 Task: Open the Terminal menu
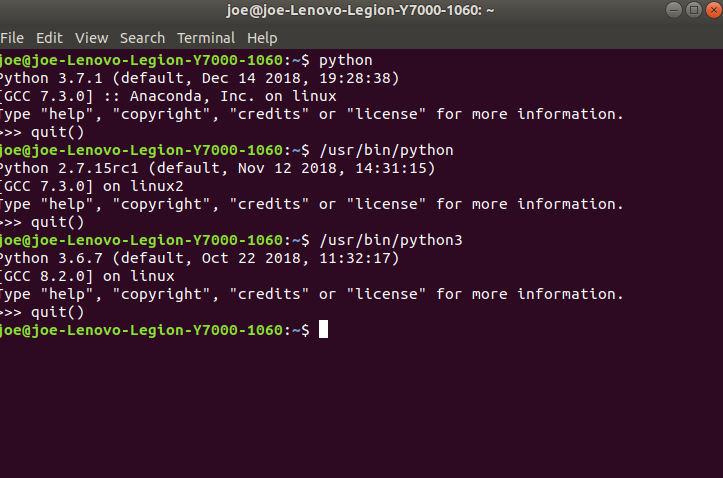click(206, 38)
